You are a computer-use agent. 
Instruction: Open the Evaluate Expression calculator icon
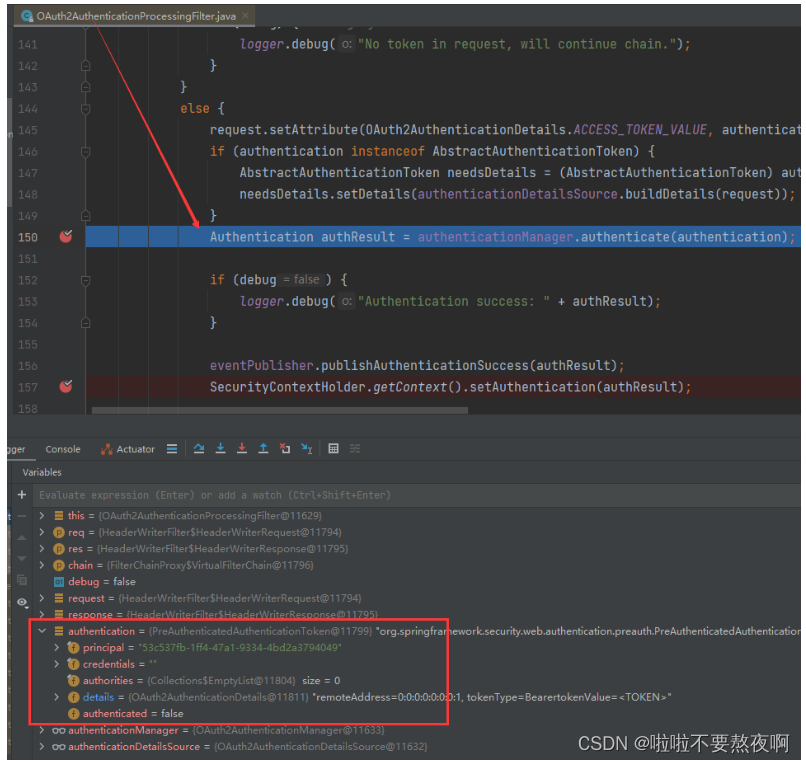(x=334, y=449)
